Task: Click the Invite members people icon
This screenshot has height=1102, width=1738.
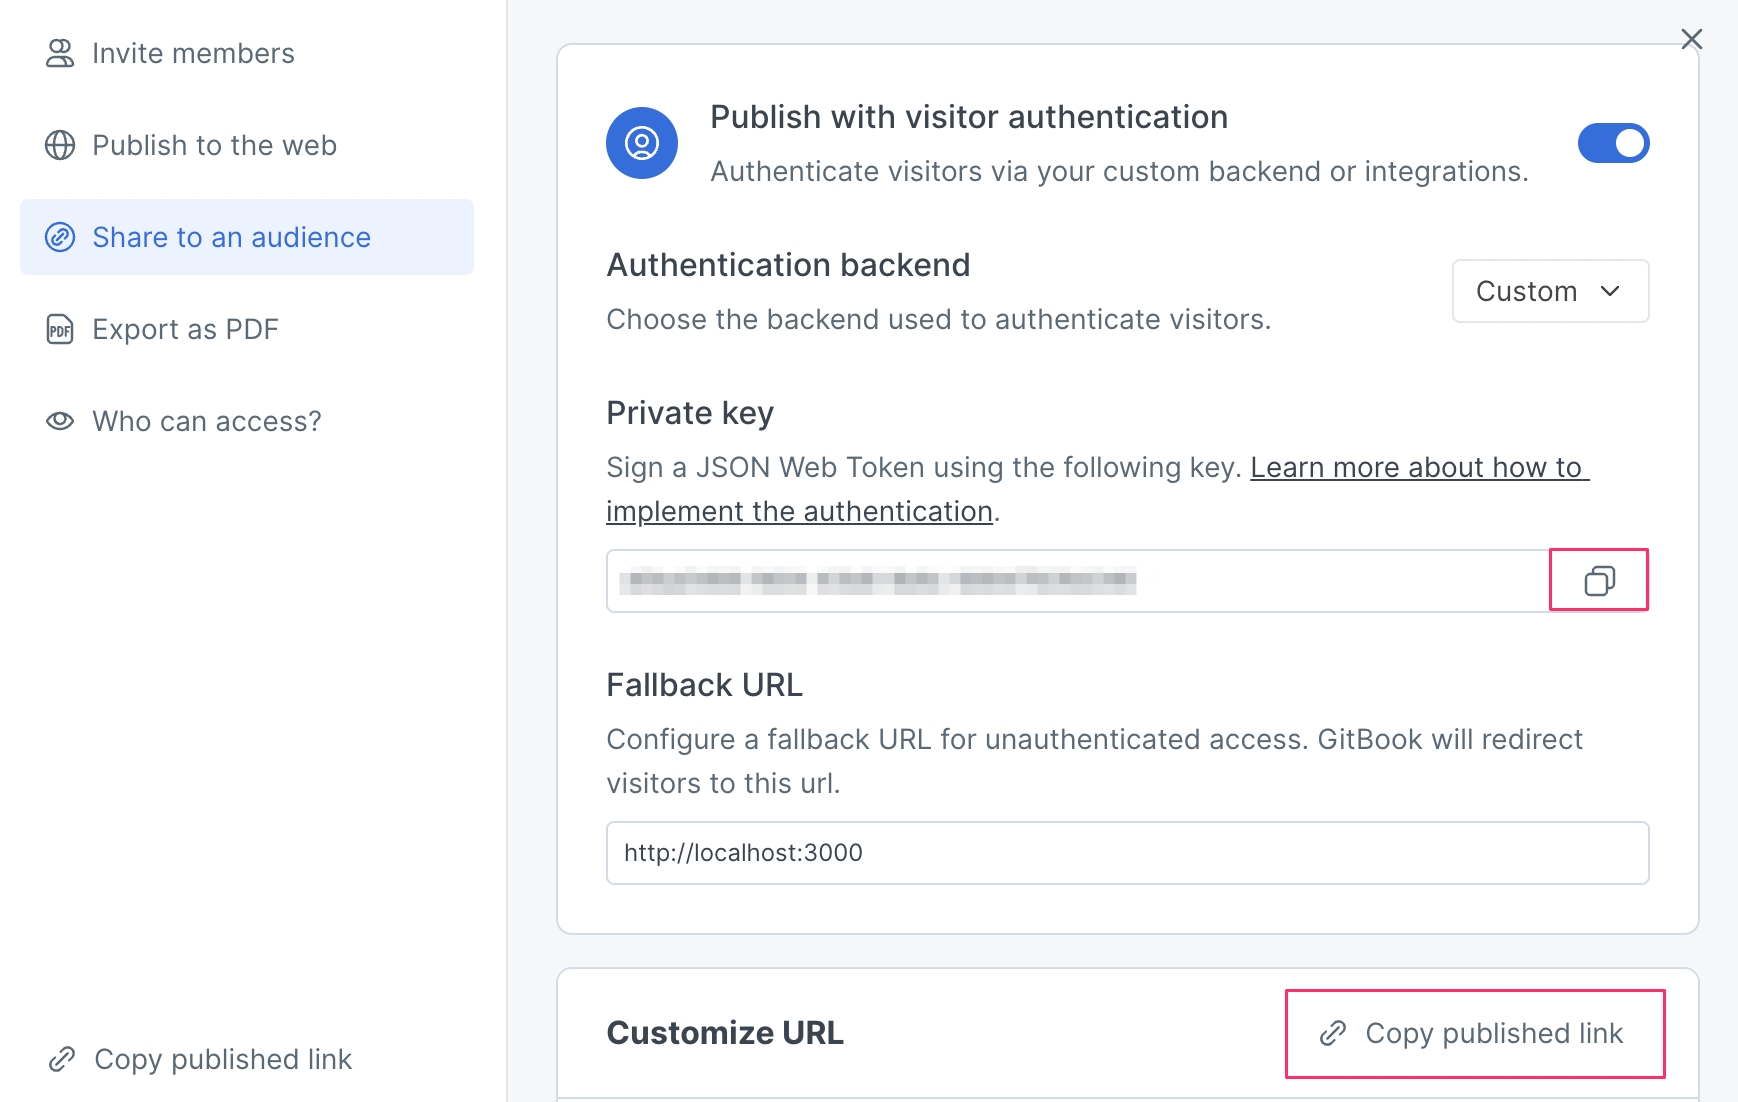Action: click(60, 53)
